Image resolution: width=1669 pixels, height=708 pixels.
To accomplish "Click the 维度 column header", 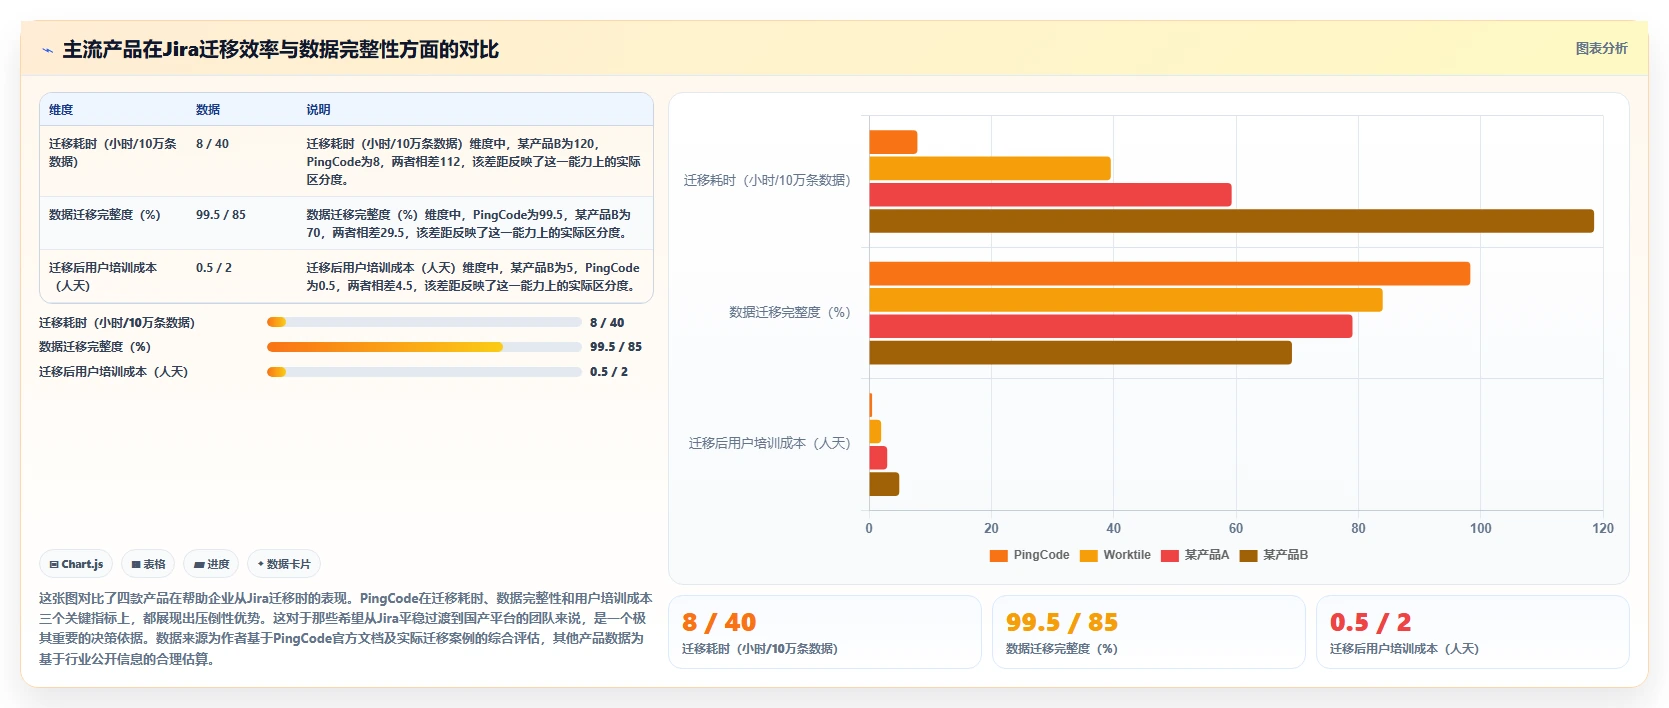I will 61,110.
